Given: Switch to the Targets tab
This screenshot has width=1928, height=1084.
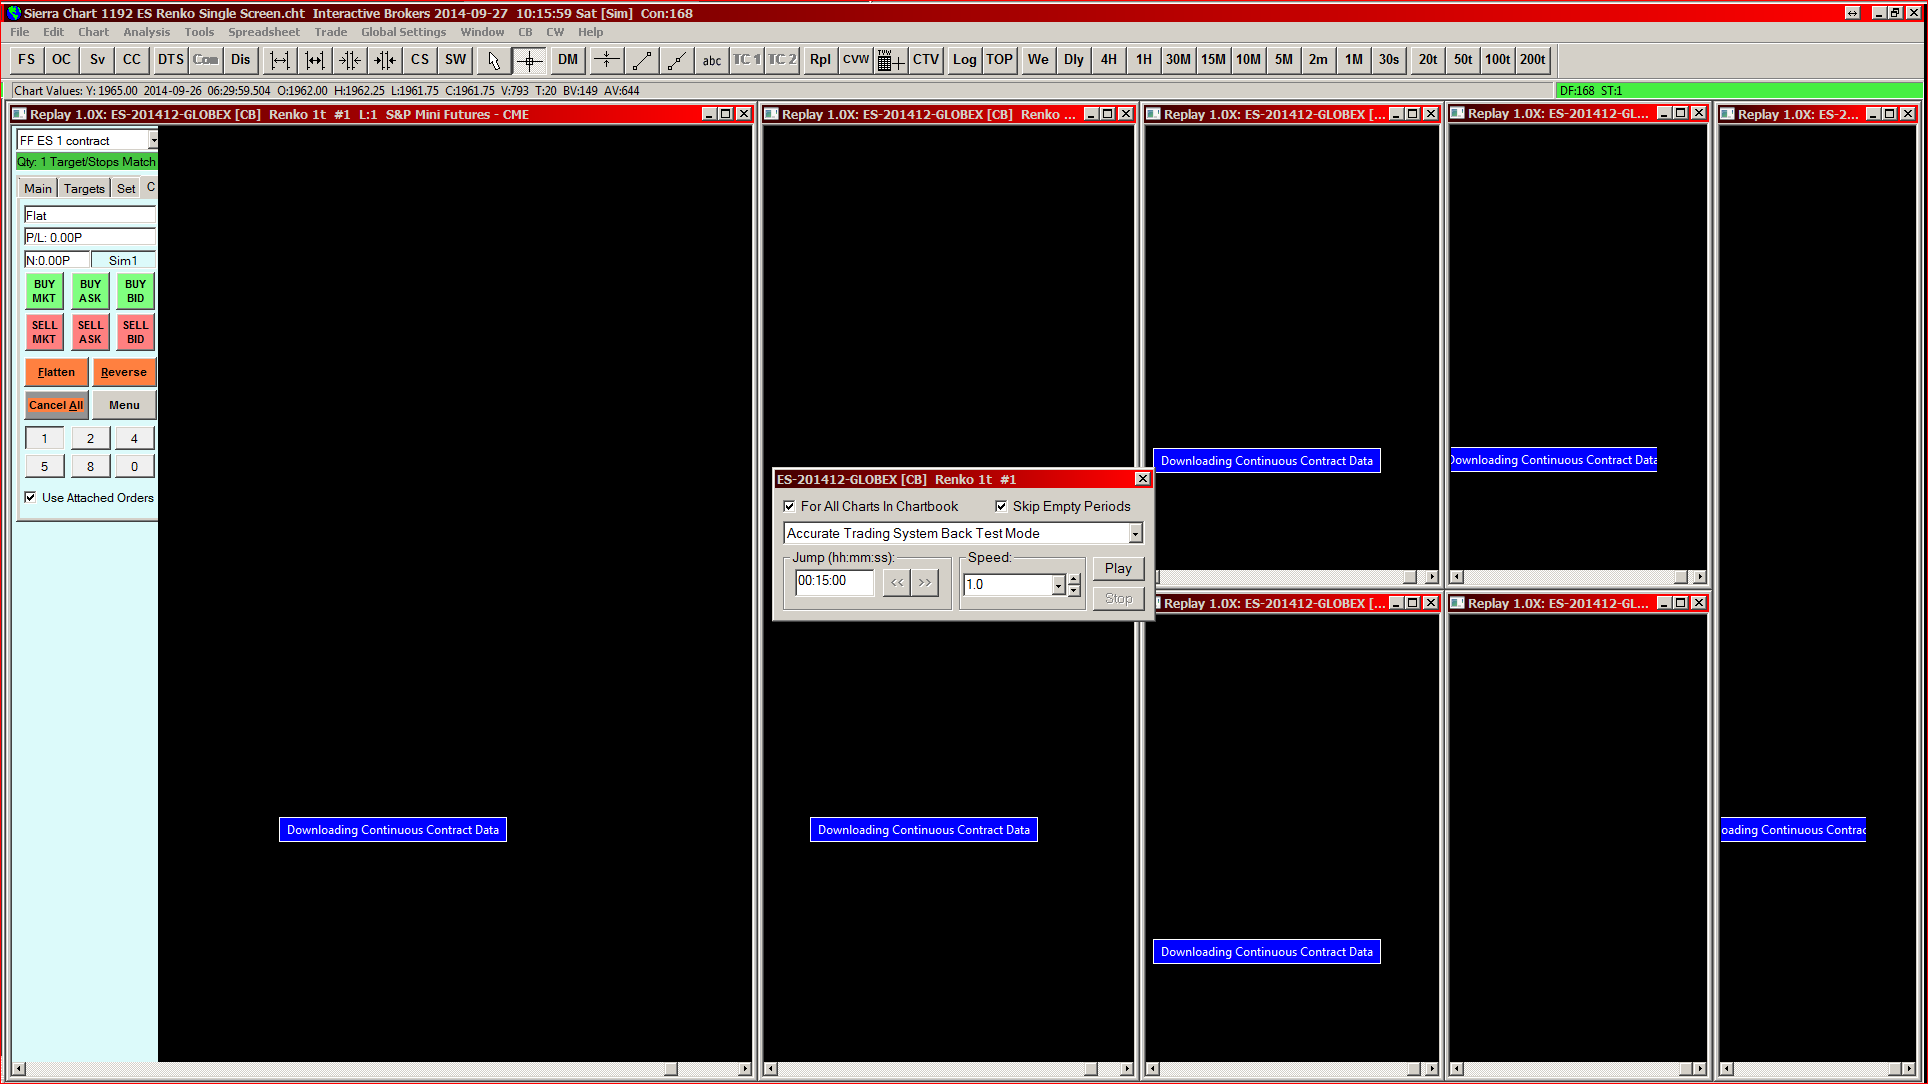Looking at the screenshot, I should pyautogui.click(x=84, y=188).
